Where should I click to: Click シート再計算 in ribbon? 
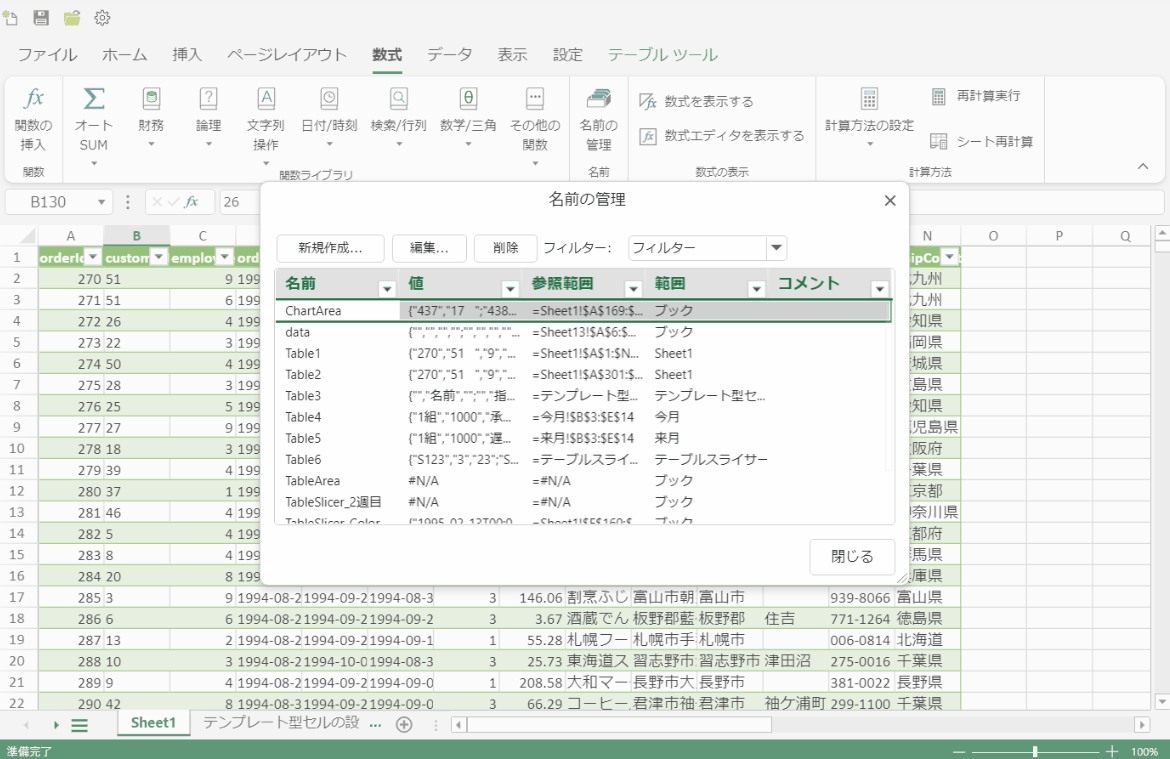[982, 142]
